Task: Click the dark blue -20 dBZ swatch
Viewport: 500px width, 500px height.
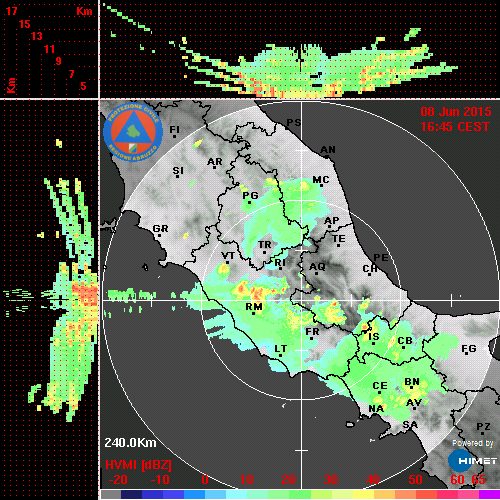Action: (x=131, y=494)
